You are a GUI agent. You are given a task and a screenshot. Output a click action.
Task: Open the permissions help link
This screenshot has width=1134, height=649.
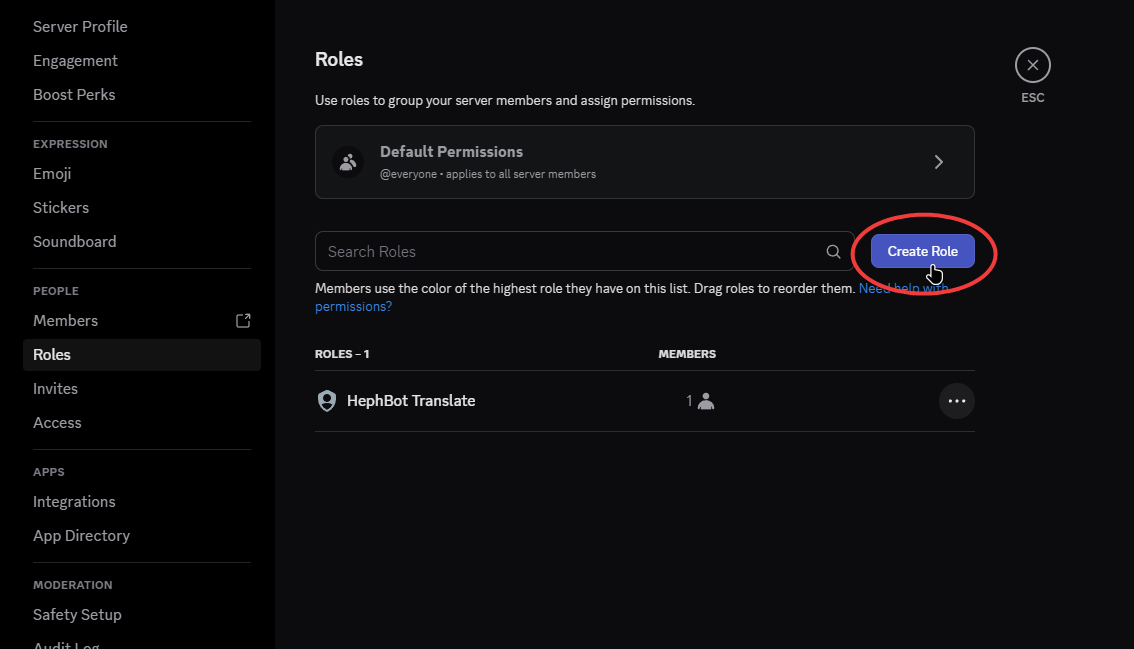point(353,307)
